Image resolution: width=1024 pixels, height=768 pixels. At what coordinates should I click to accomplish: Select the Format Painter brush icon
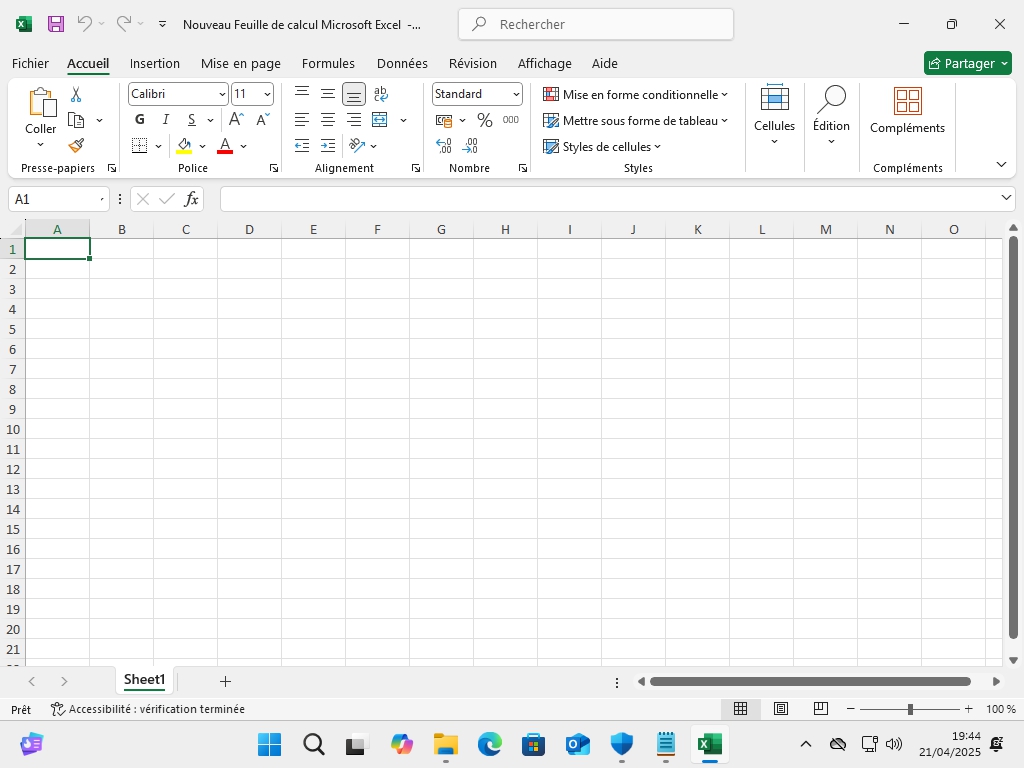coord(76,145)
